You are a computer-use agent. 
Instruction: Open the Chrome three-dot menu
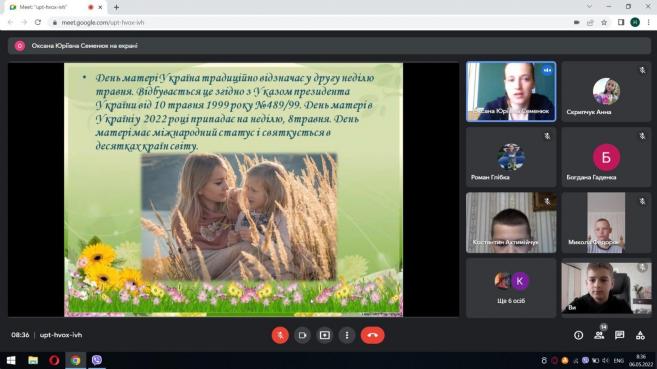649,22
